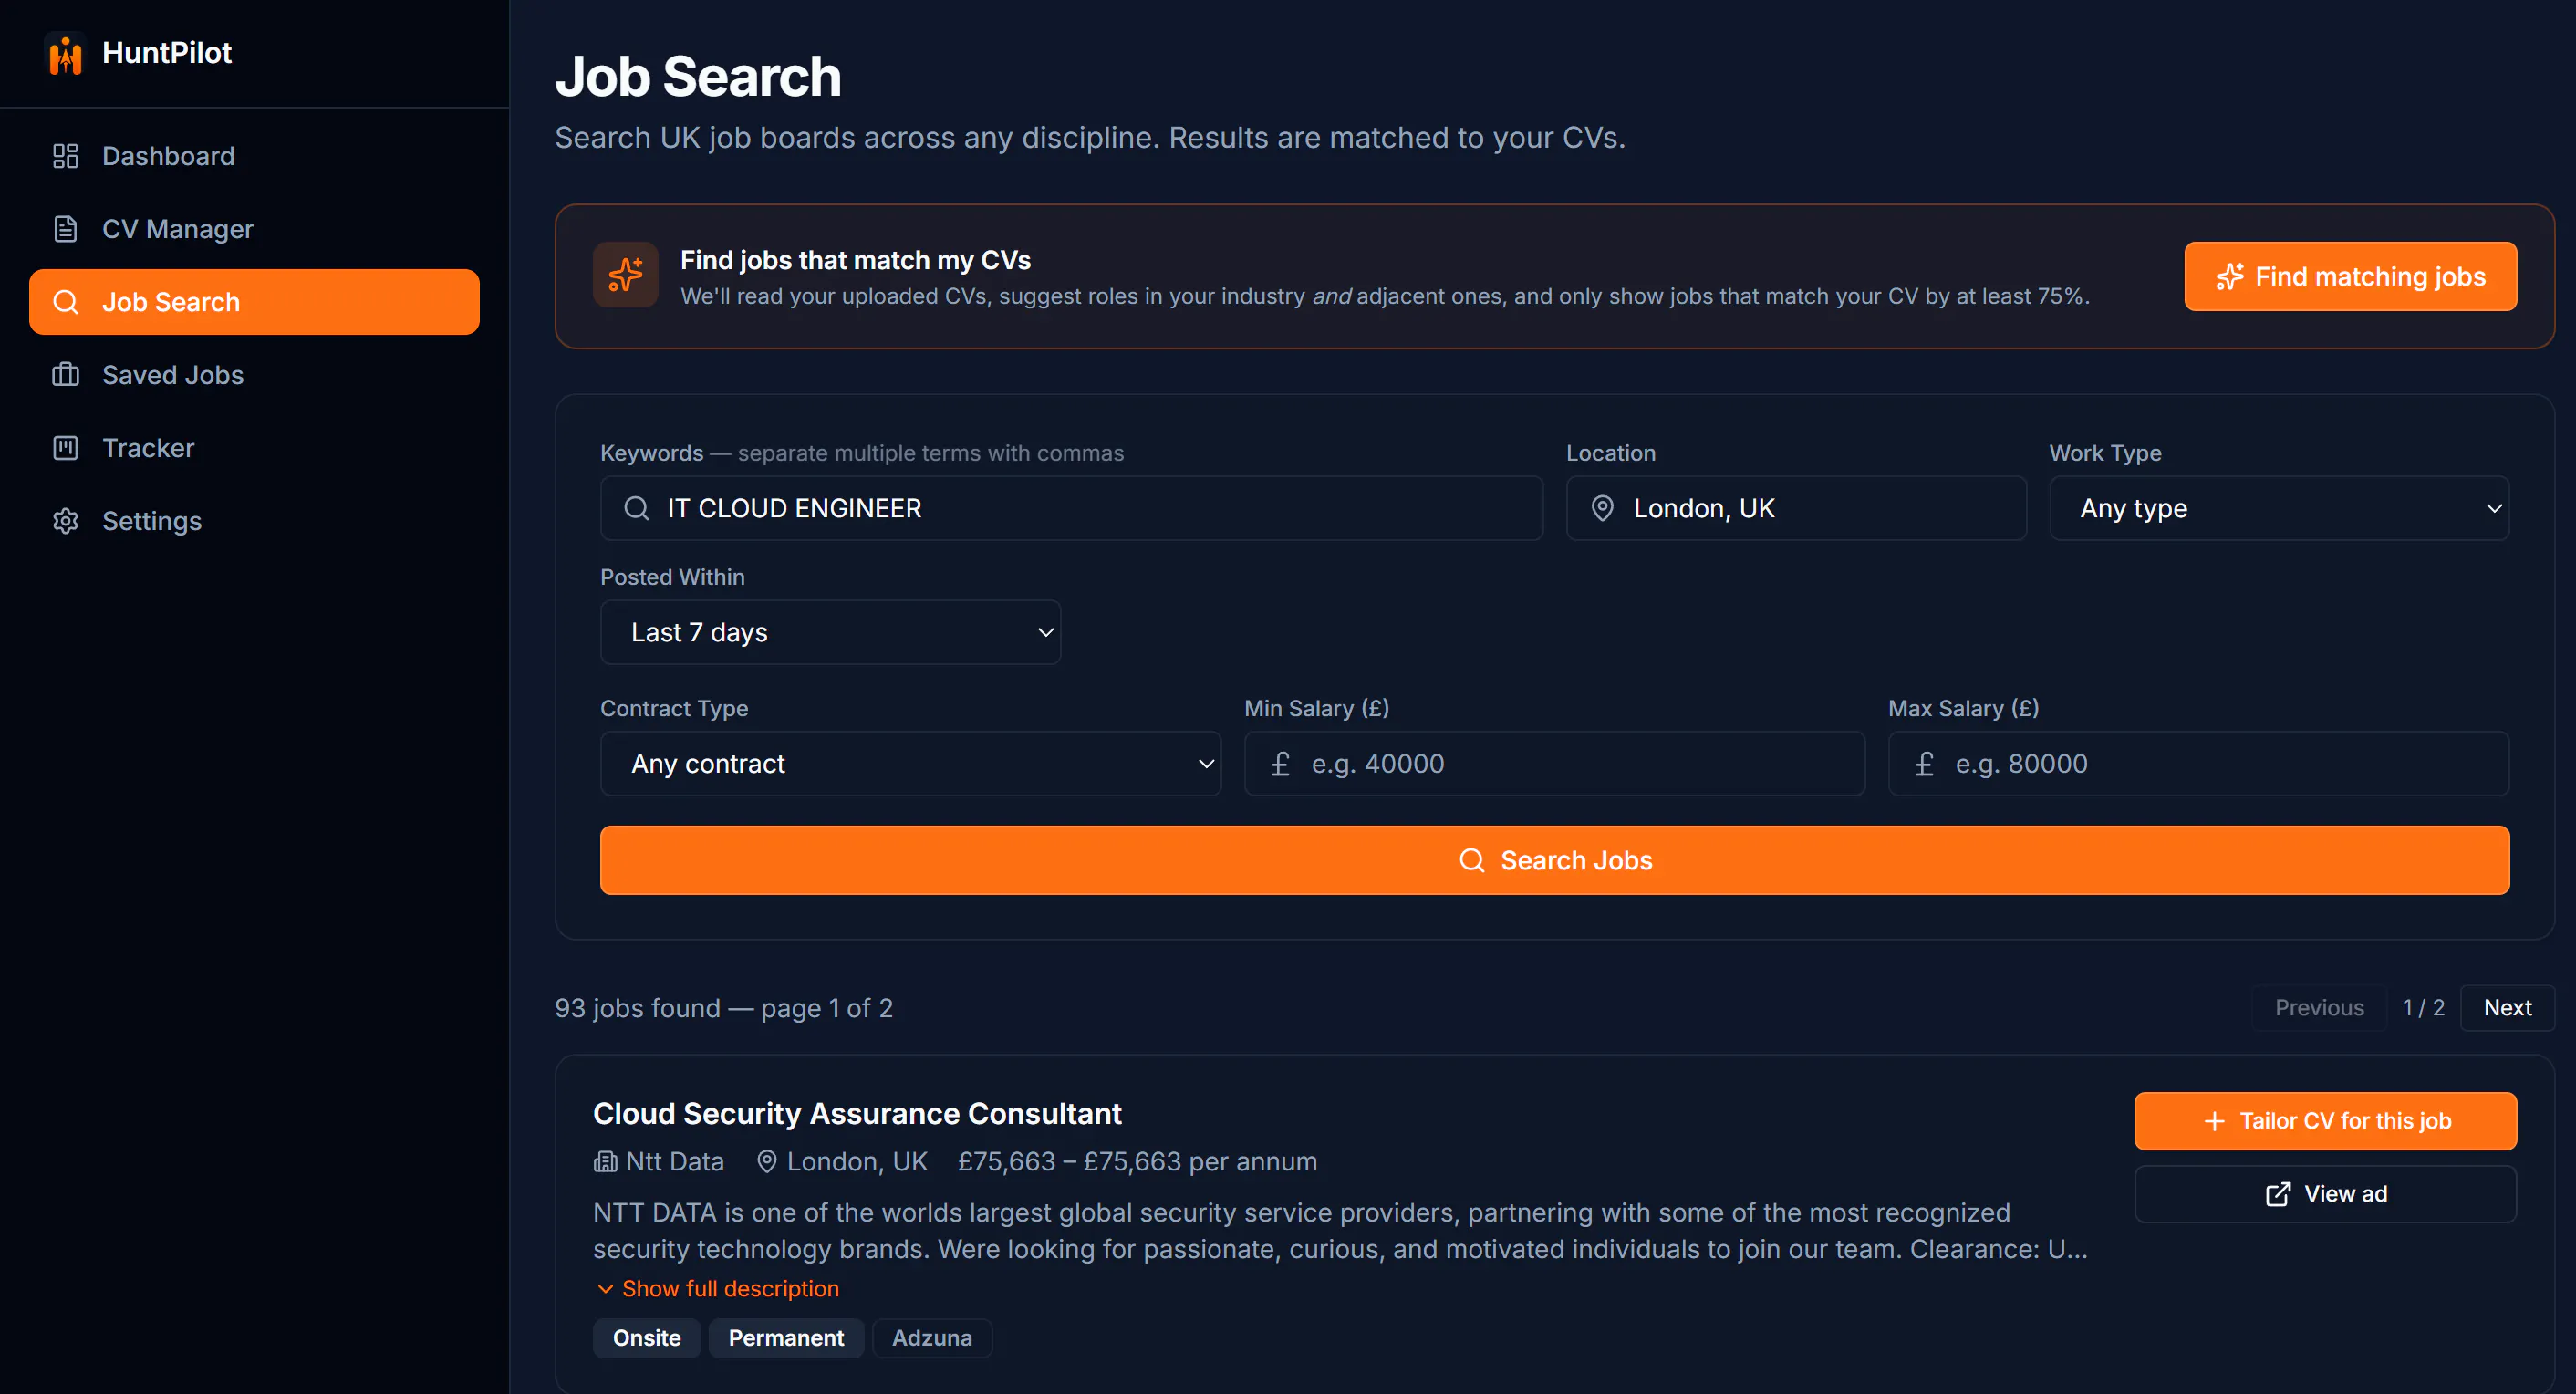Click the CV Manager document icon
The width and height of the screenshot is (2576, 1394).
65,229
